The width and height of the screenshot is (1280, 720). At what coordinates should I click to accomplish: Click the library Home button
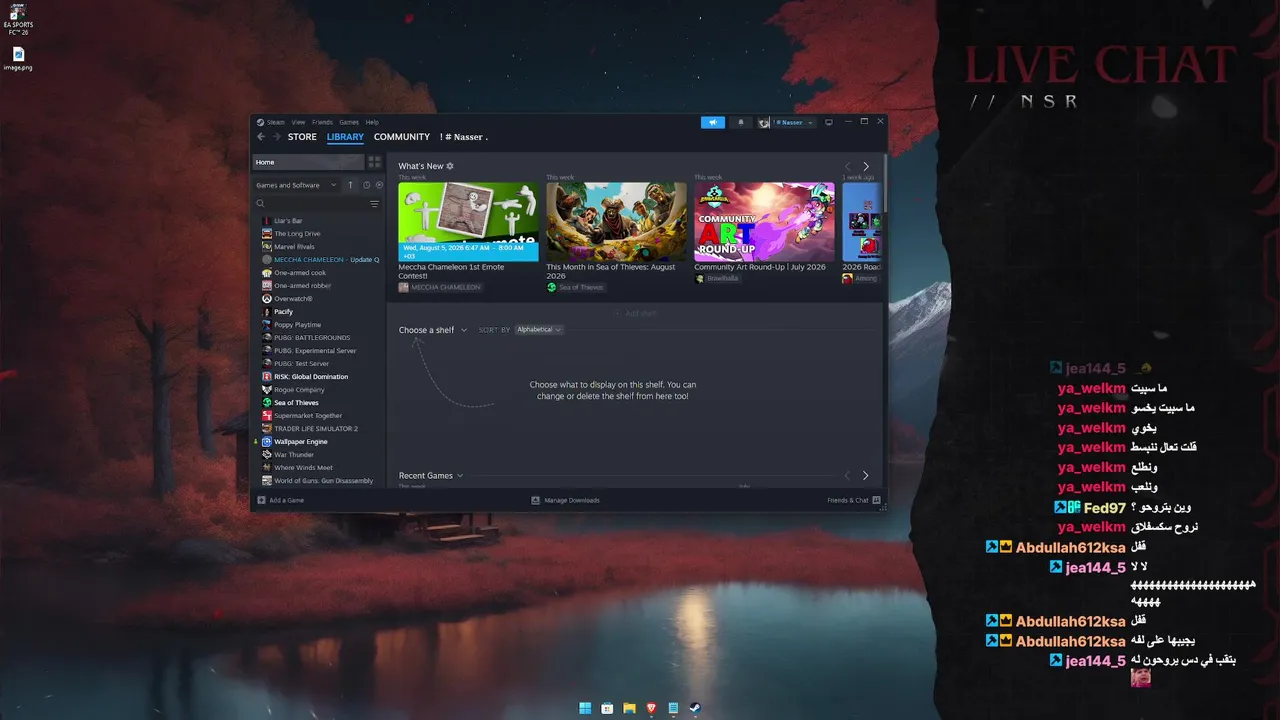click(x=309, y=162)
